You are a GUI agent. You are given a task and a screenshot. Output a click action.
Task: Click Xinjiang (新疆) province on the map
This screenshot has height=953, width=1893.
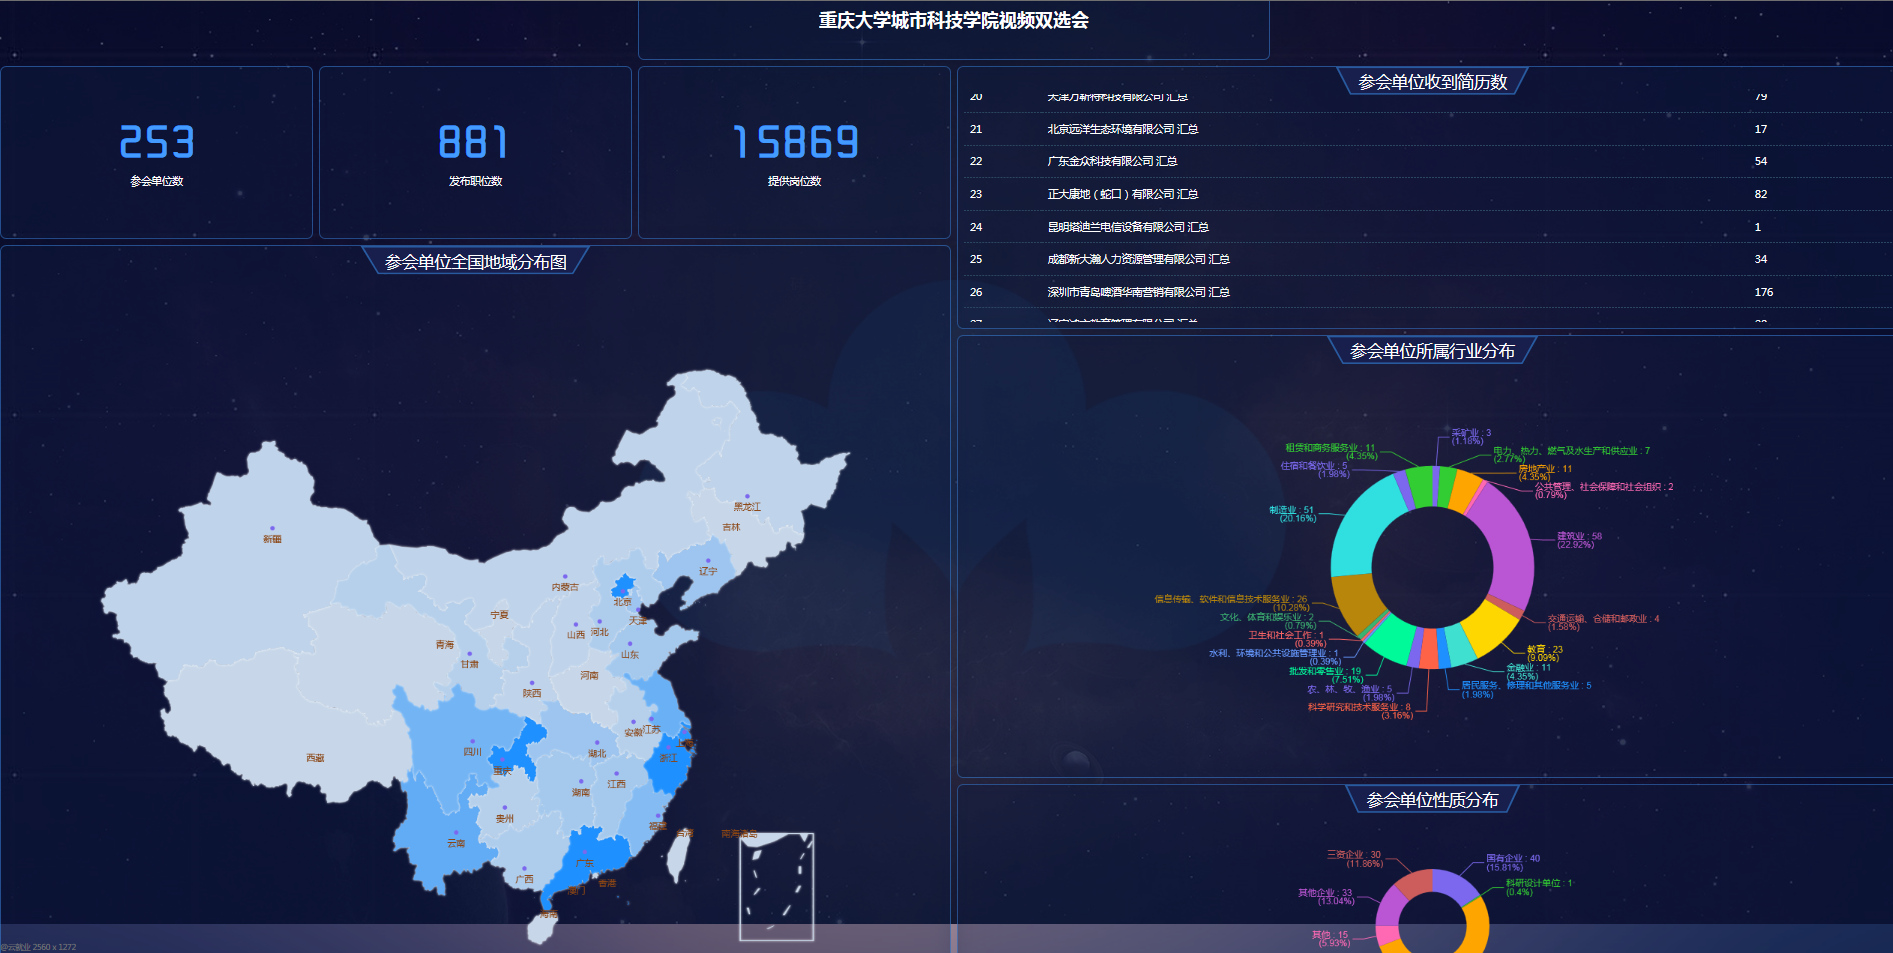(x=270, y=560)
